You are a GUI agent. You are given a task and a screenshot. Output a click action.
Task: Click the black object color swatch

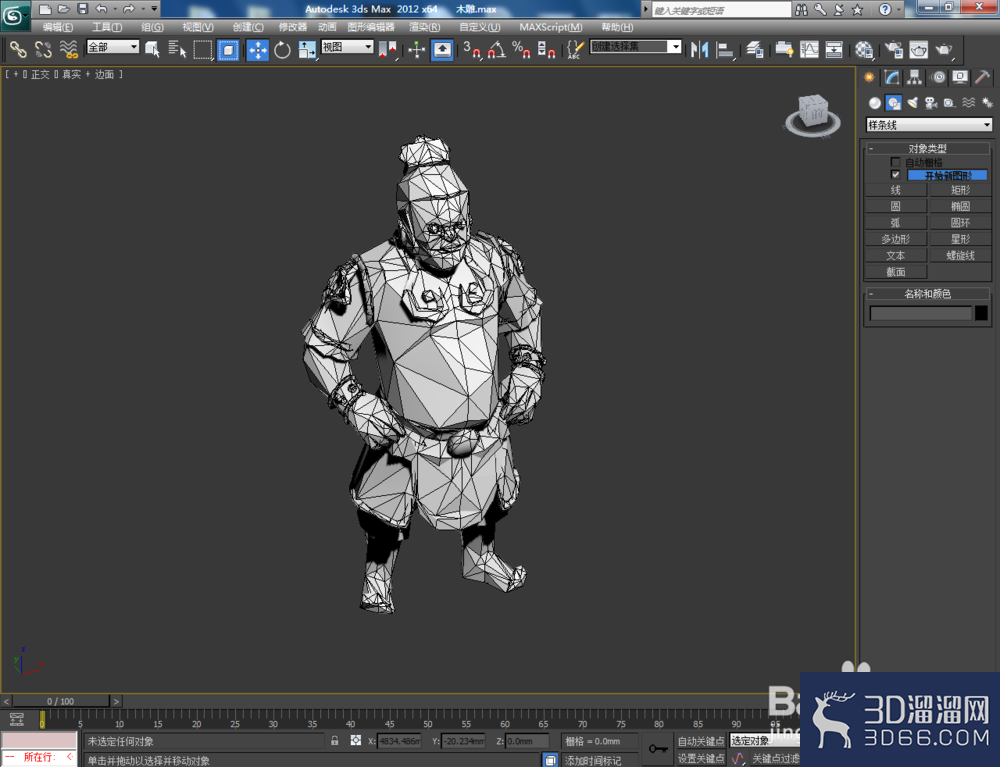point(981,313)
